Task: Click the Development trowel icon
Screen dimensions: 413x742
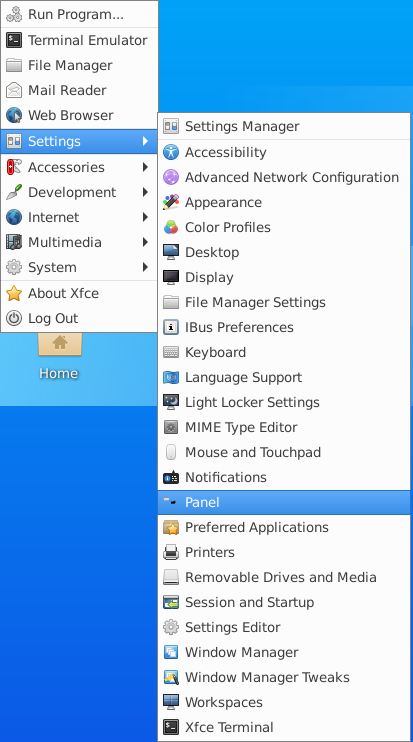Action: point(14,192)
